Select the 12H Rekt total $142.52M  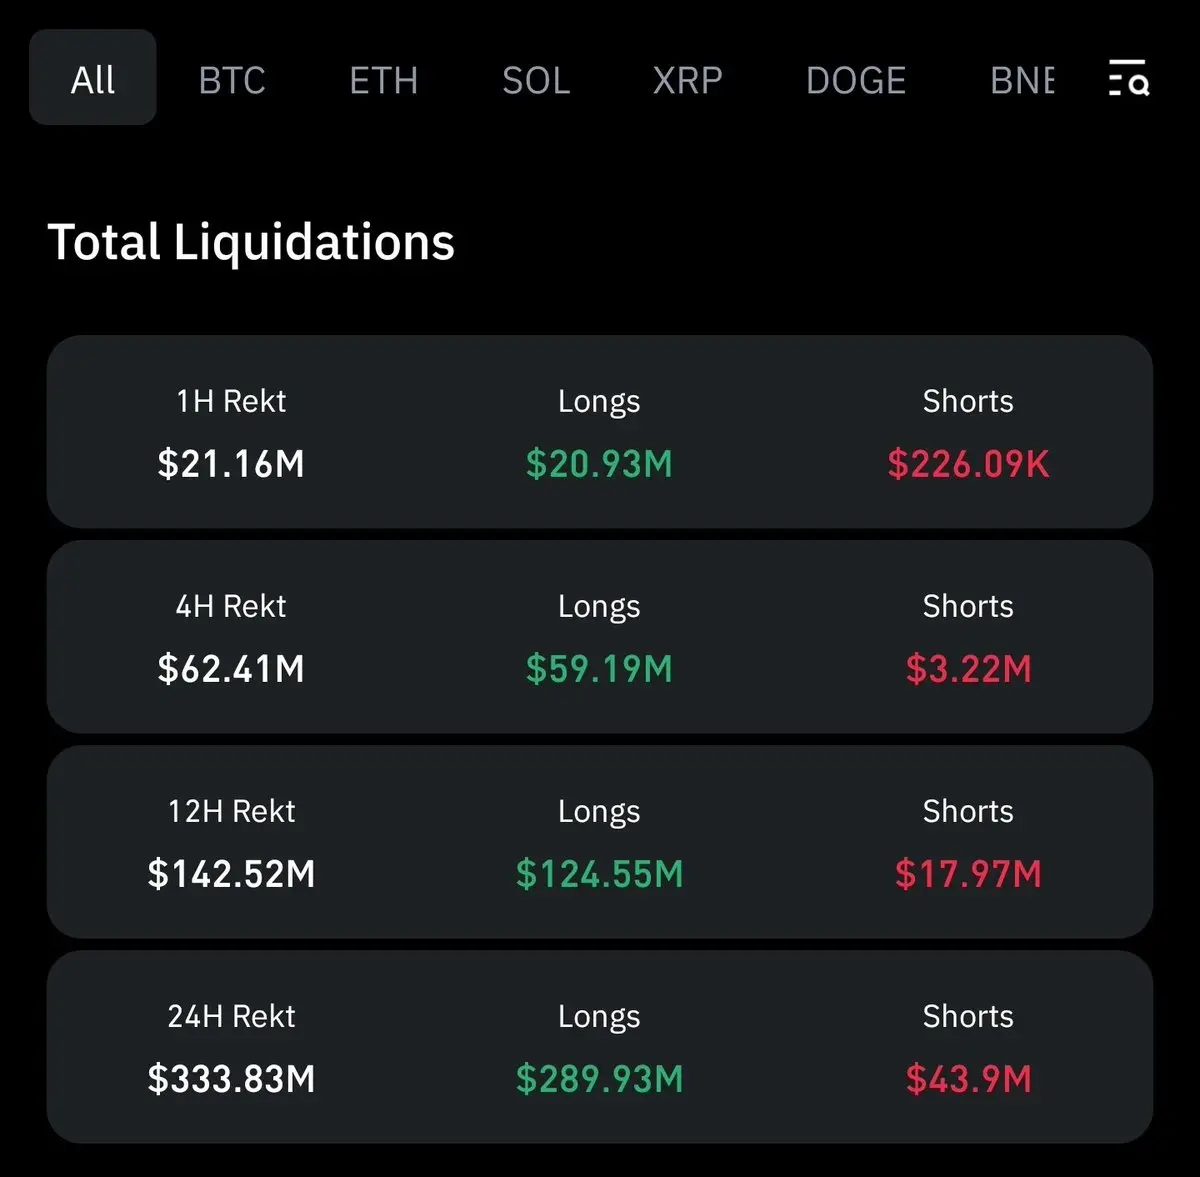pos(231,874)
